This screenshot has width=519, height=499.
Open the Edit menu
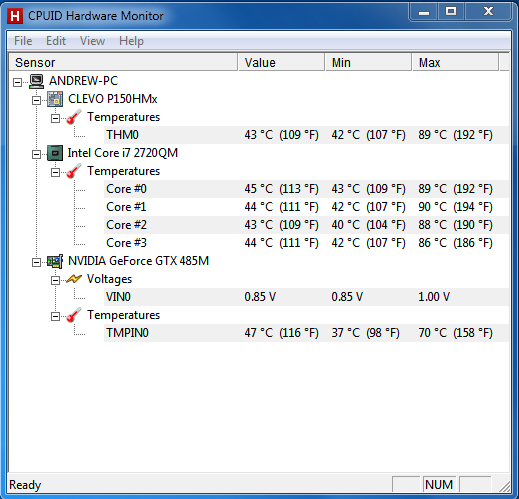click(56, 41)
